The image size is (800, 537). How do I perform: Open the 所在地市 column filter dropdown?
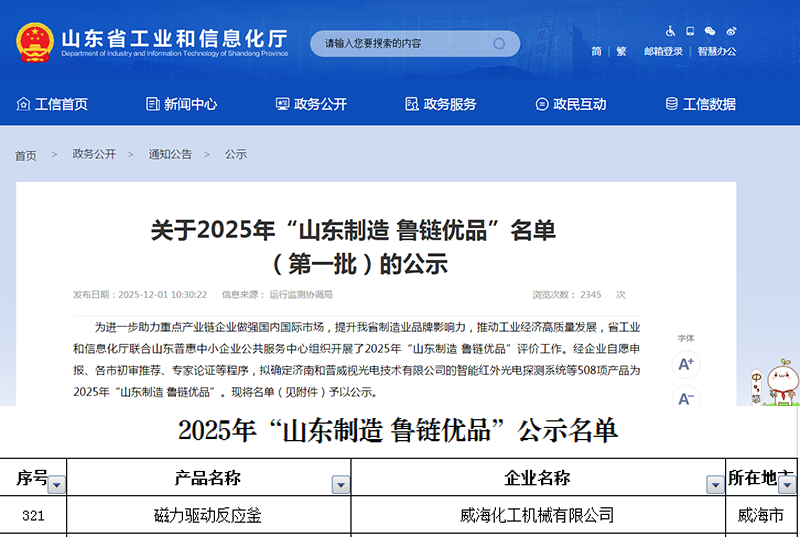(789, 485)
